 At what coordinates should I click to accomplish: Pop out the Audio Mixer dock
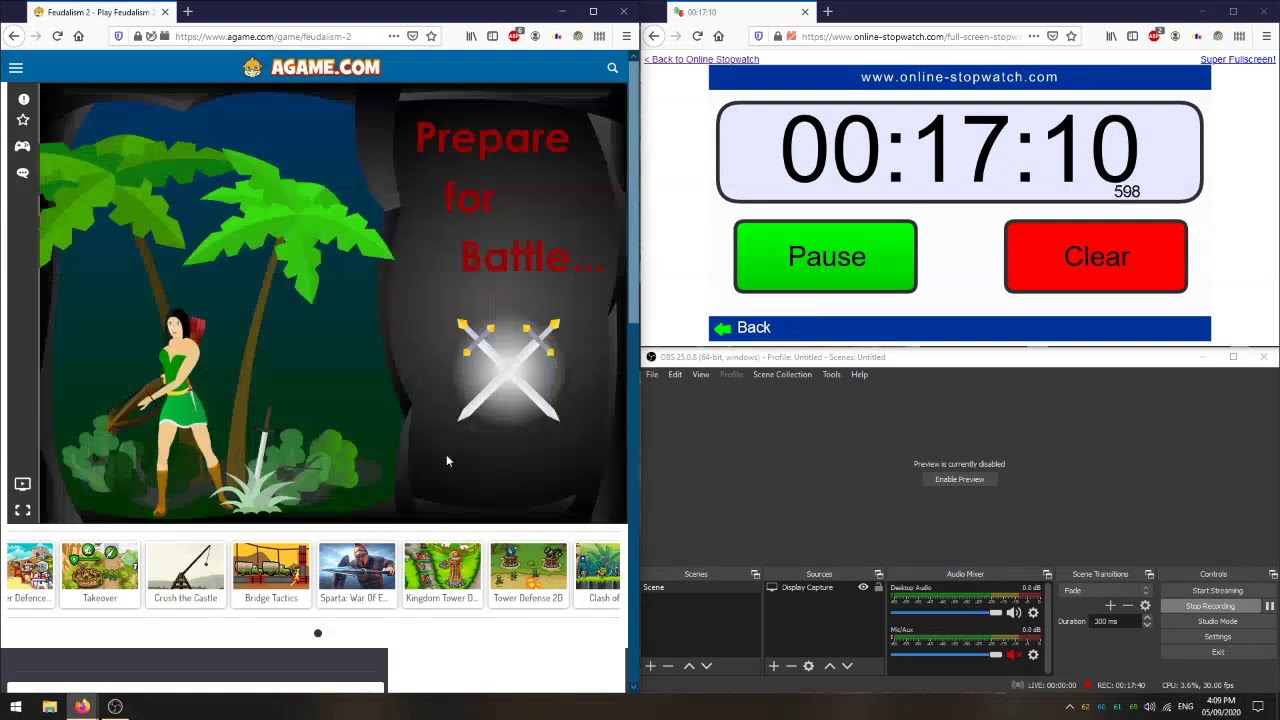pyautogui.click(x=1047, y=574)
